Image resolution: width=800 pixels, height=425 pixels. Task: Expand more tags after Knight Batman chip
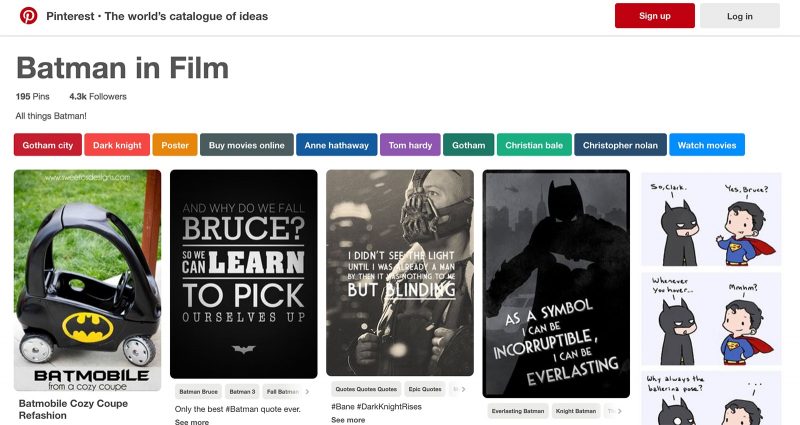point(620,411)
